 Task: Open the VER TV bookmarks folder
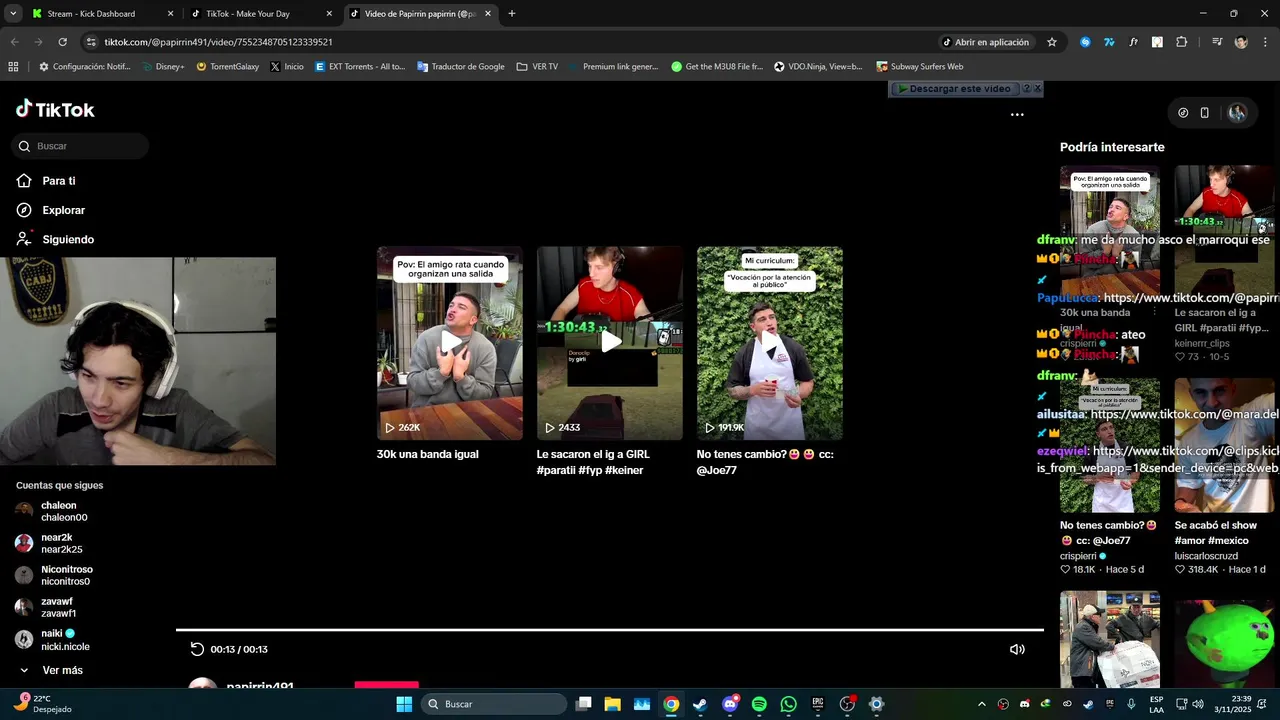pyautogui.click(x=537, y=67)
